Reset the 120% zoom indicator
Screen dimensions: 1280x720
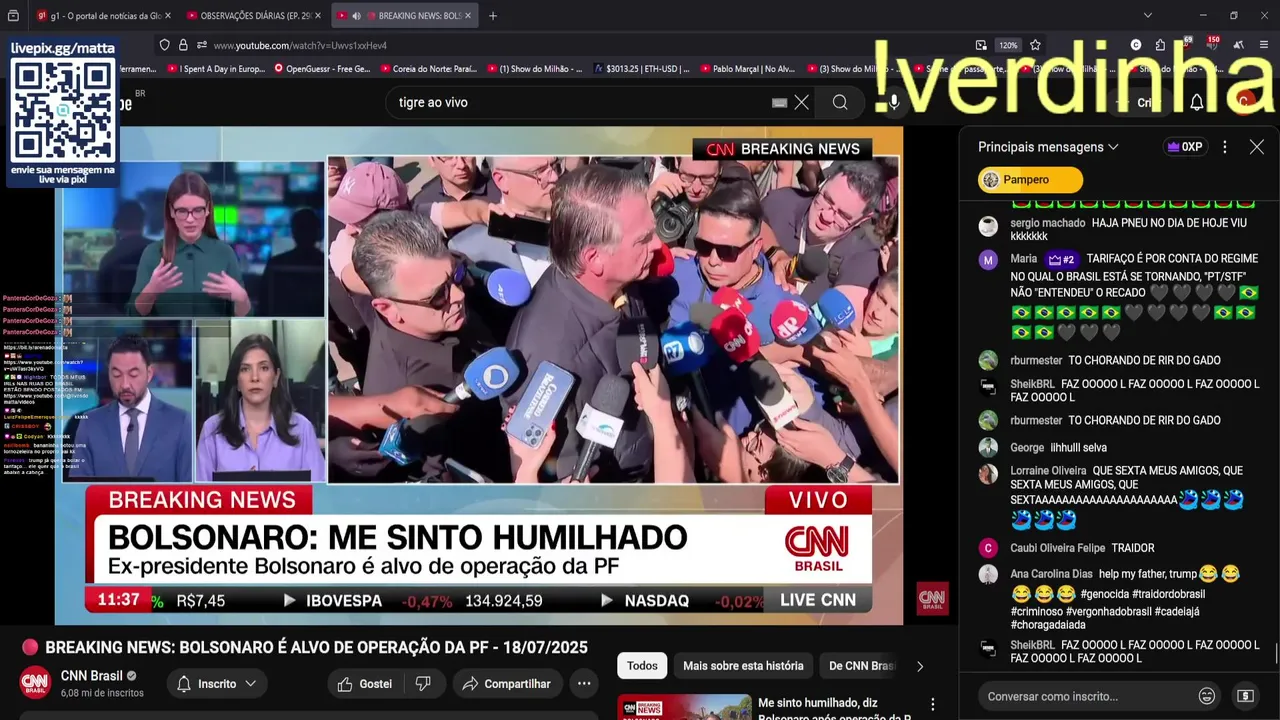(1008, 45)
